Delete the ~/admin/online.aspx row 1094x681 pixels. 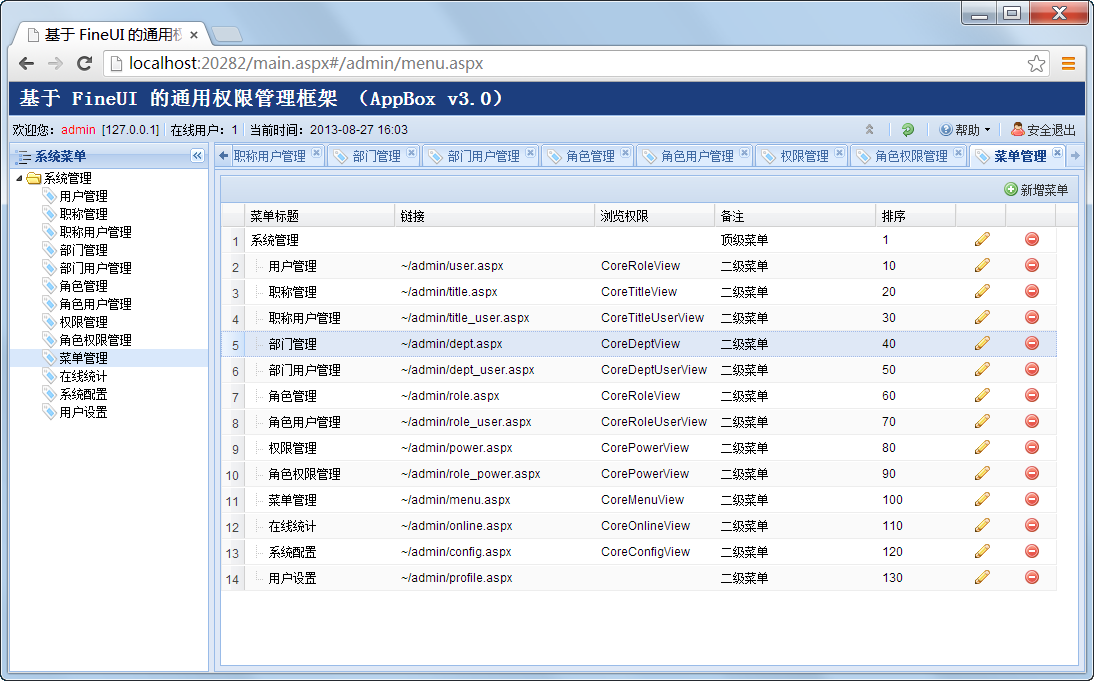(1032, 525)
